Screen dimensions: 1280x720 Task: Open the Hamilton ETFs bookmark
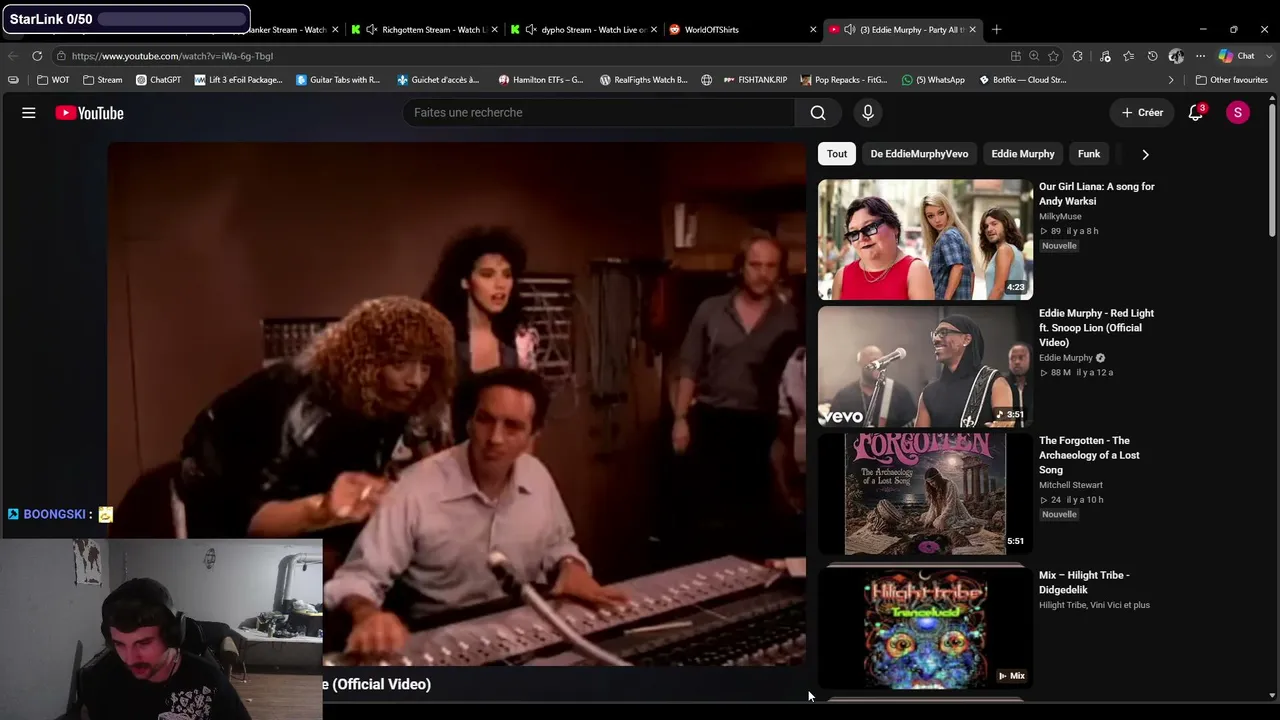tap(541, 80)
